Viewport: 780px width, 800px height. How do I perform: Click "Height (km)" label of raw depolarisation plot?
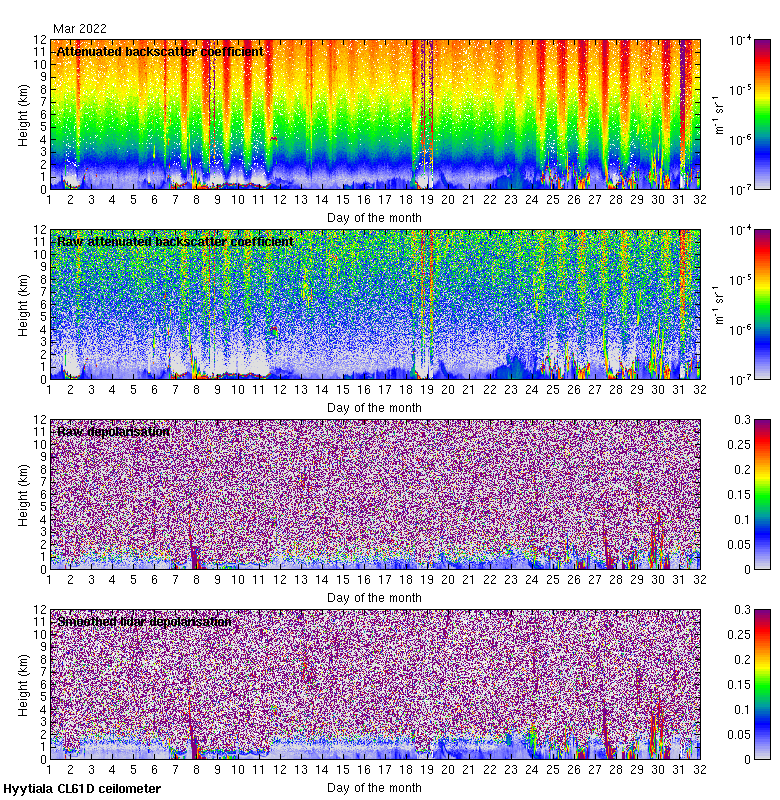pos(23,495)
